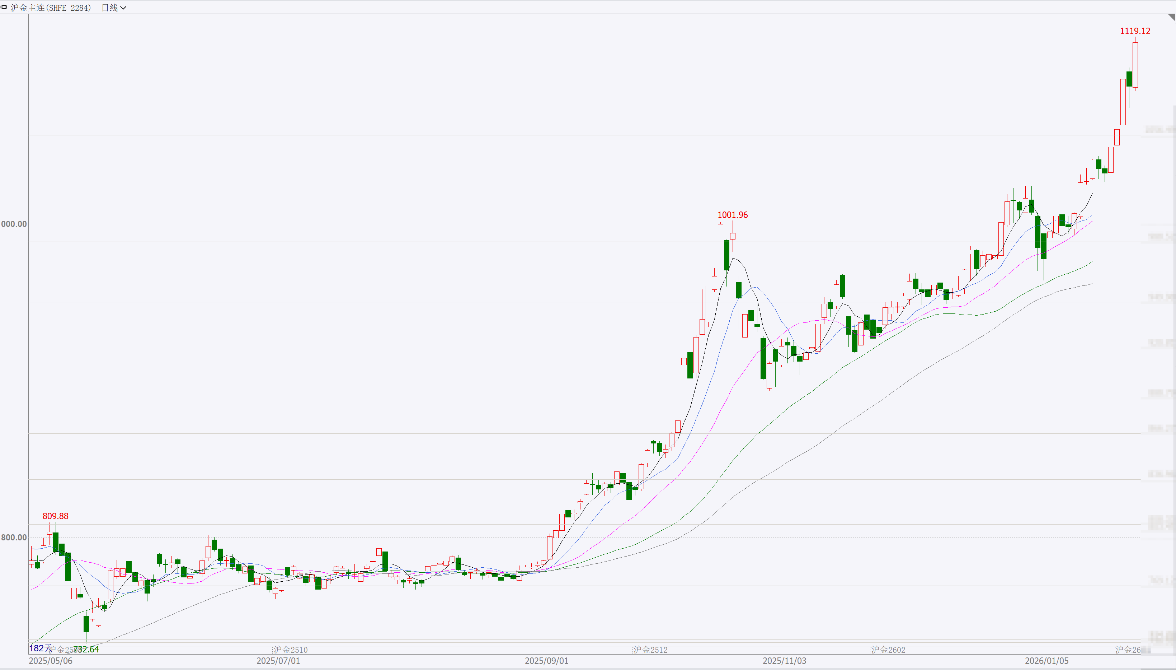The image size is (1176, 670).
Task: Click the topmost red candlestick at 1119.12
Action: pyautogui.click(x=1135, y=64)
